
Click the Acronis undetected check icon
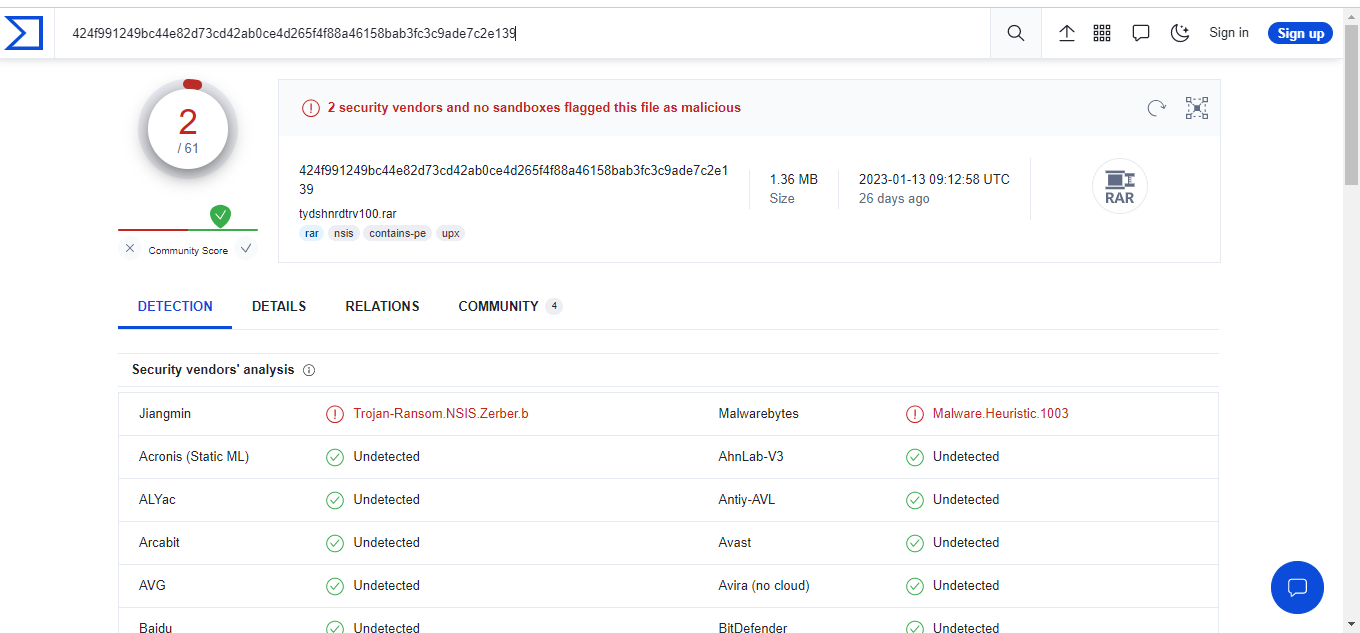335,457
